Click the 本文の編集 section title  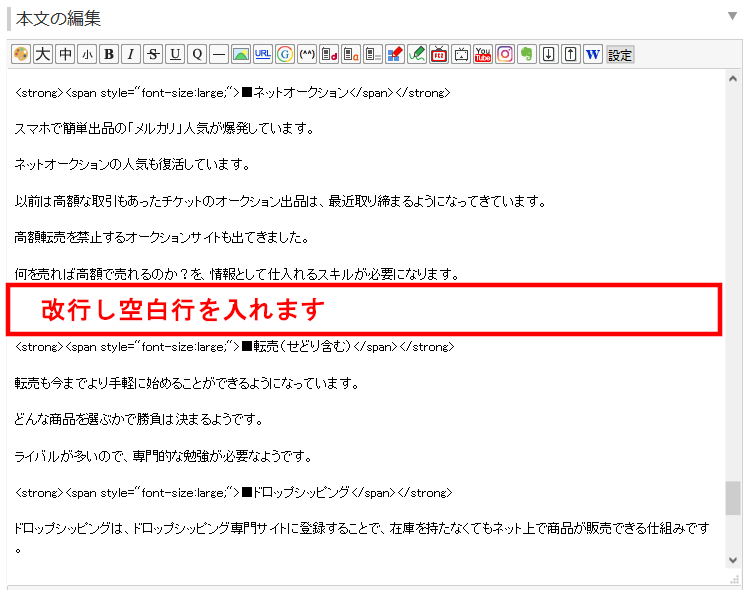pyautogui.click(x=58, y=19)
